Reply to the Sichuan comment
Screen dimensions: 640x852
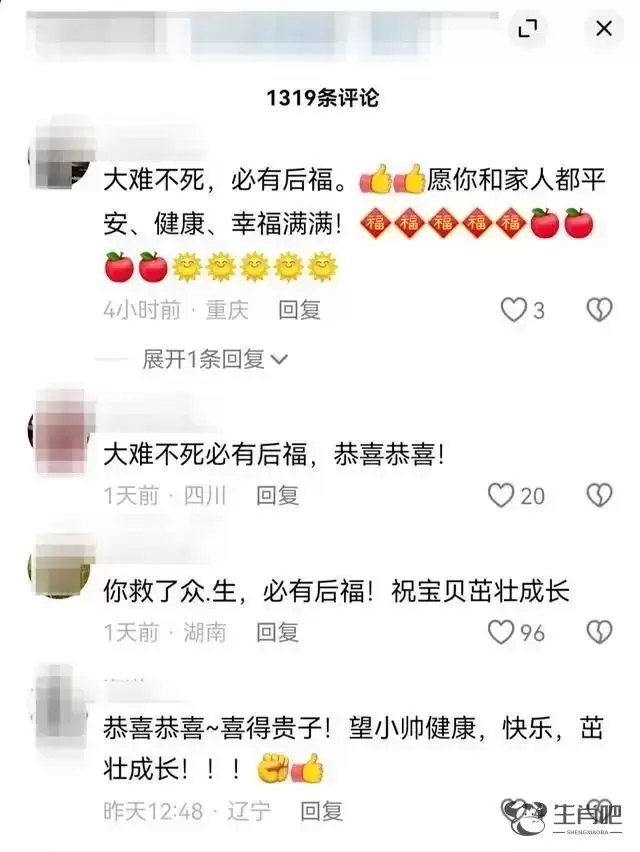(278, 496)
